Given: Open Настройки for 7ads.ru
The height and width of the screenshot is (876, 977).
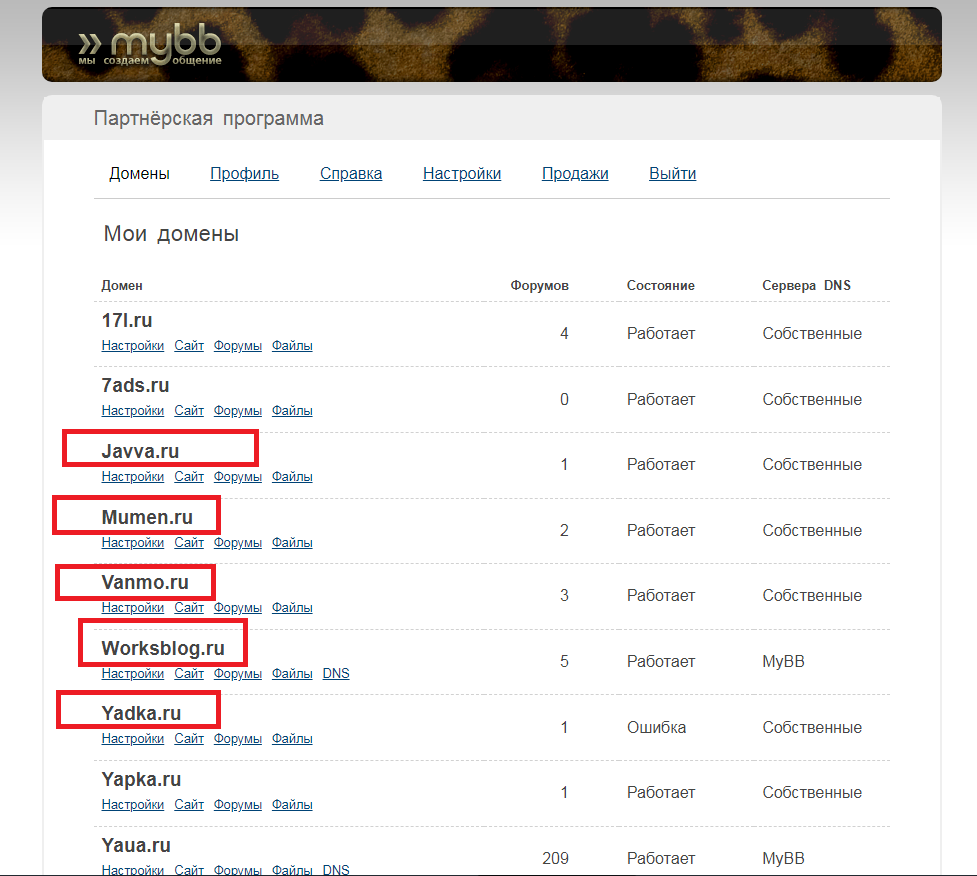Looking at the screenshot, I should [133, 411].
